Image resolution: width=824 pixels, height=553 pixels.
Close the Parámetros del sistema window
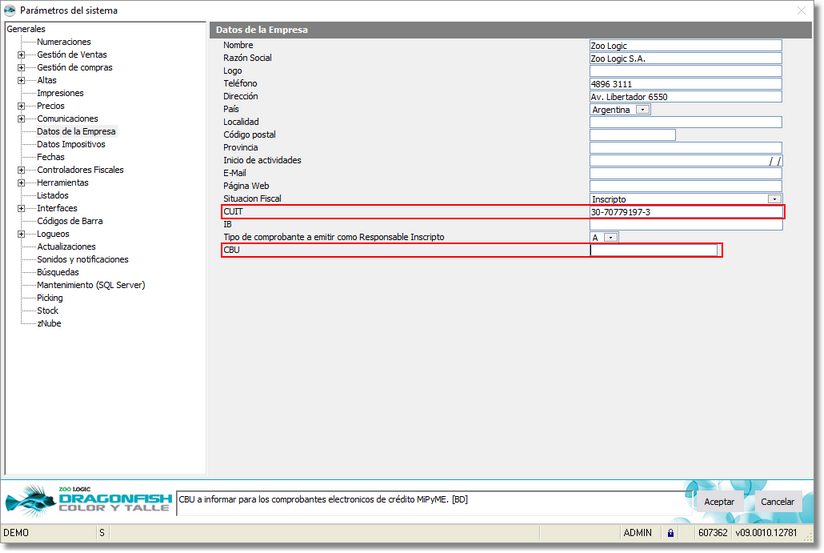coord(801,11)
